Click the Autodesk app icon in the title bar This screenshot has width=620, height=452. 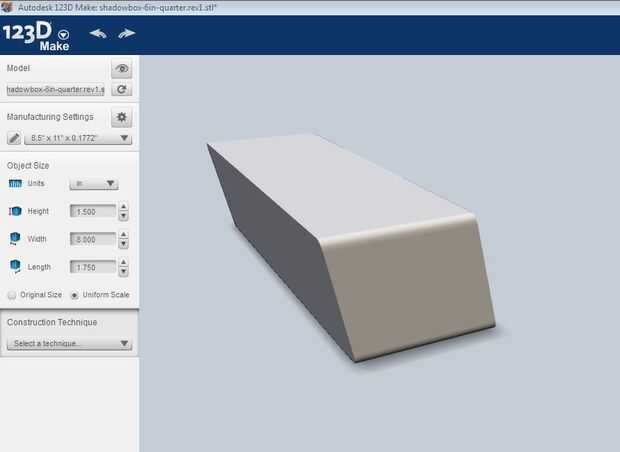pyautogui.click(x=7, y=7)
